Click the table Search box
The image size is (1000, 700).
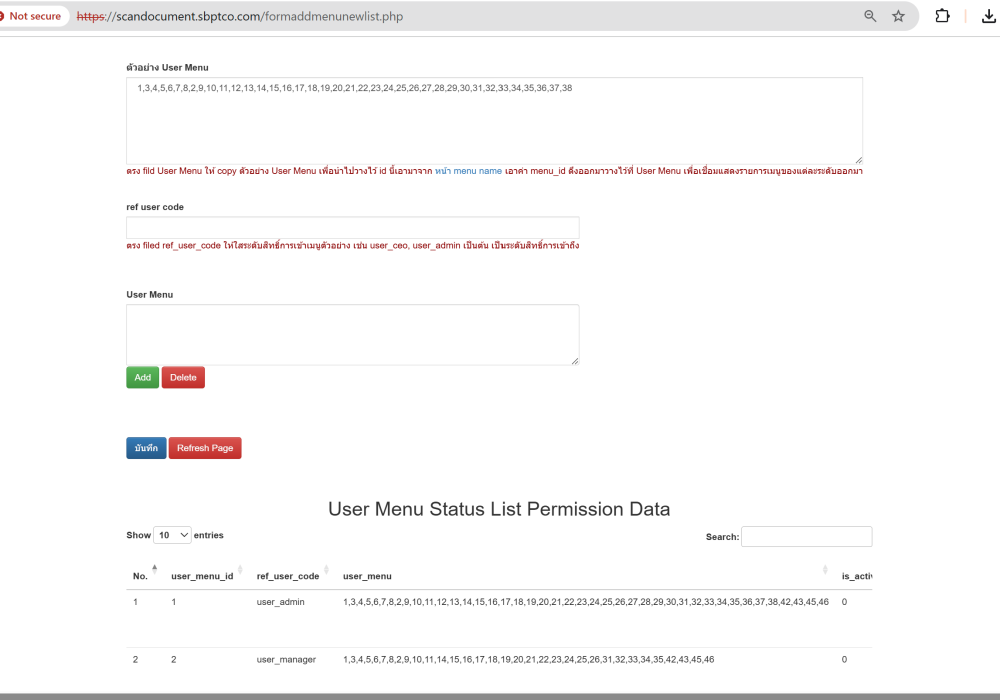point(806,537)
